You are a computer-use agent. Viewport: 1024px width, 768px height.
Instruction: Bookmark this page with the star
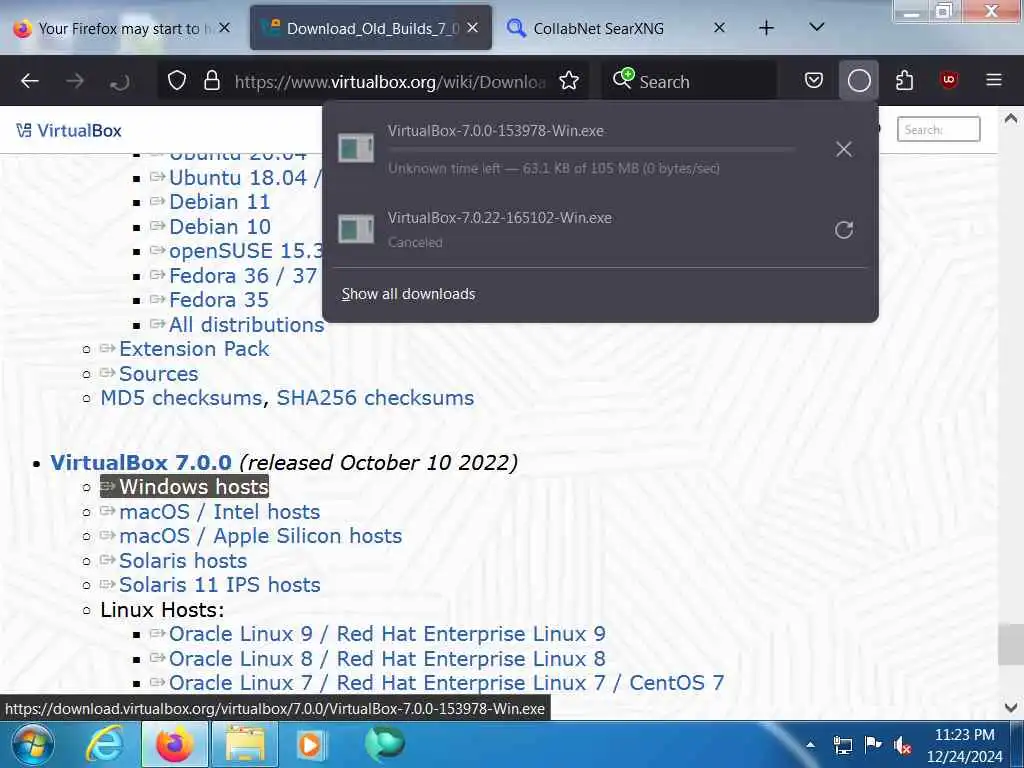(x=569, y=81)
